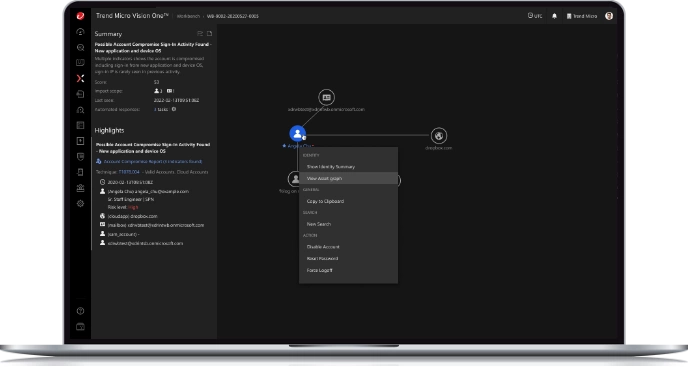
Task: Click the dropbox.com label under globe node
Action: 438,148
